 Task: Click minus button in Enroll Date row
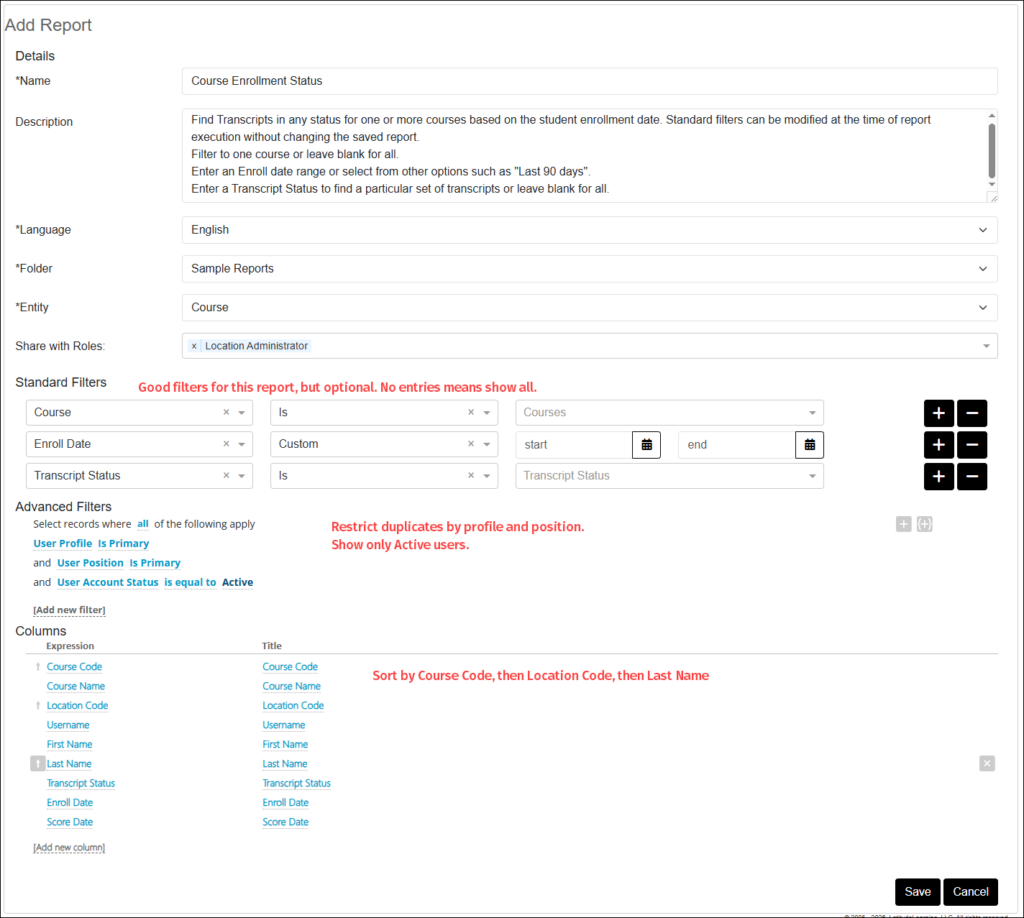[972, 445]
